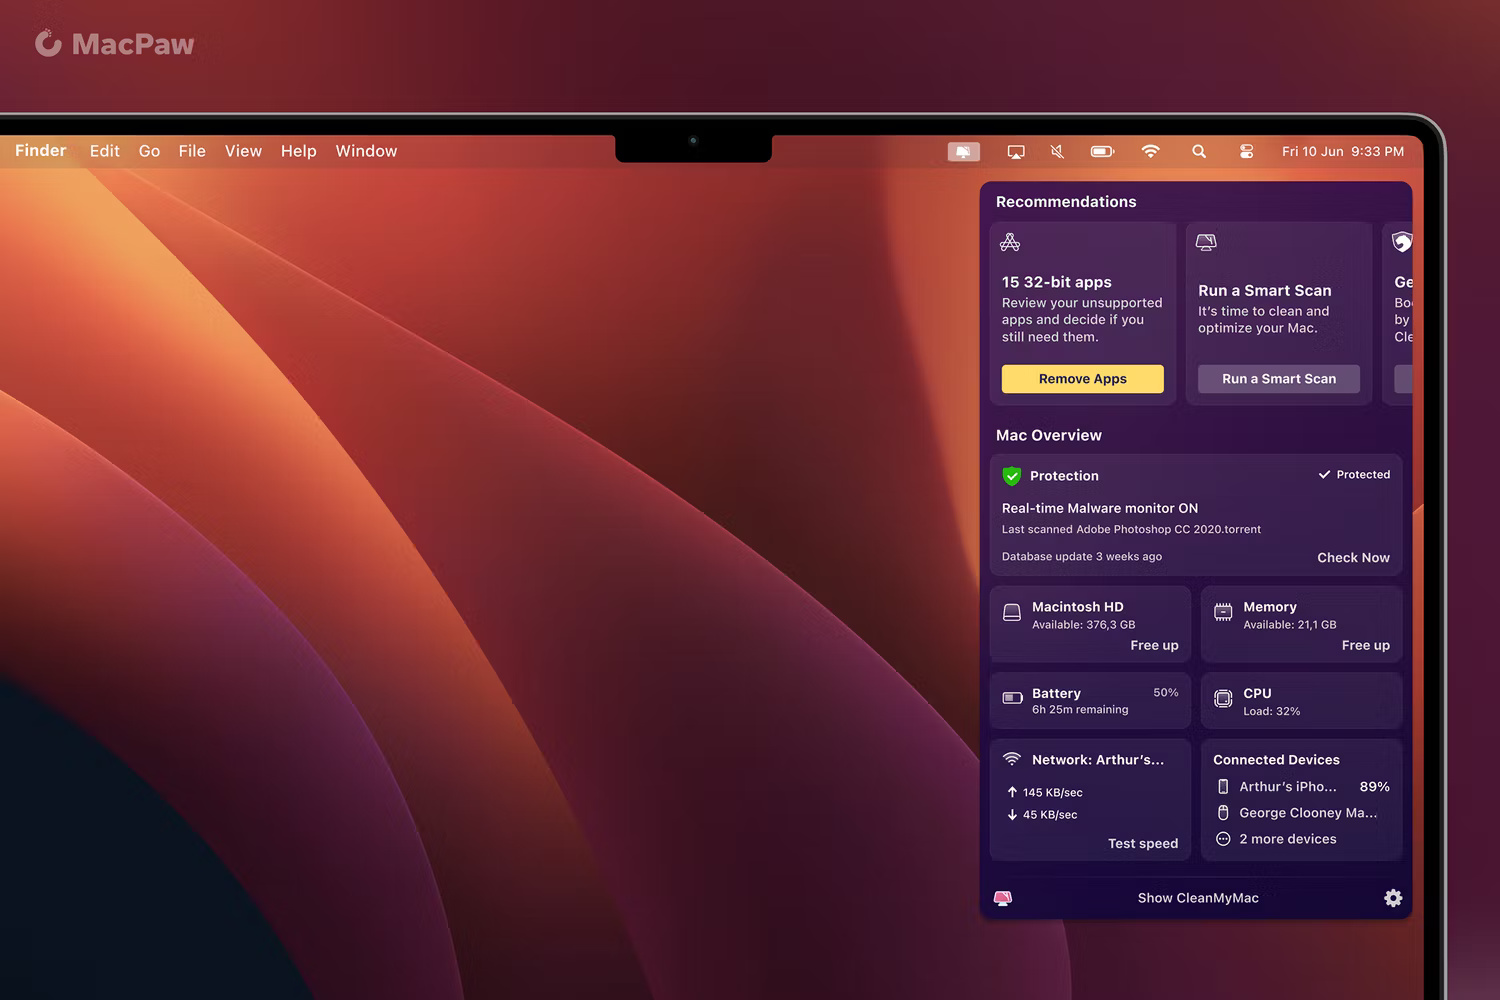The height and width of the screenshot is (1000, 1500).
Task: Open the File menu
Action: [192, 151]
